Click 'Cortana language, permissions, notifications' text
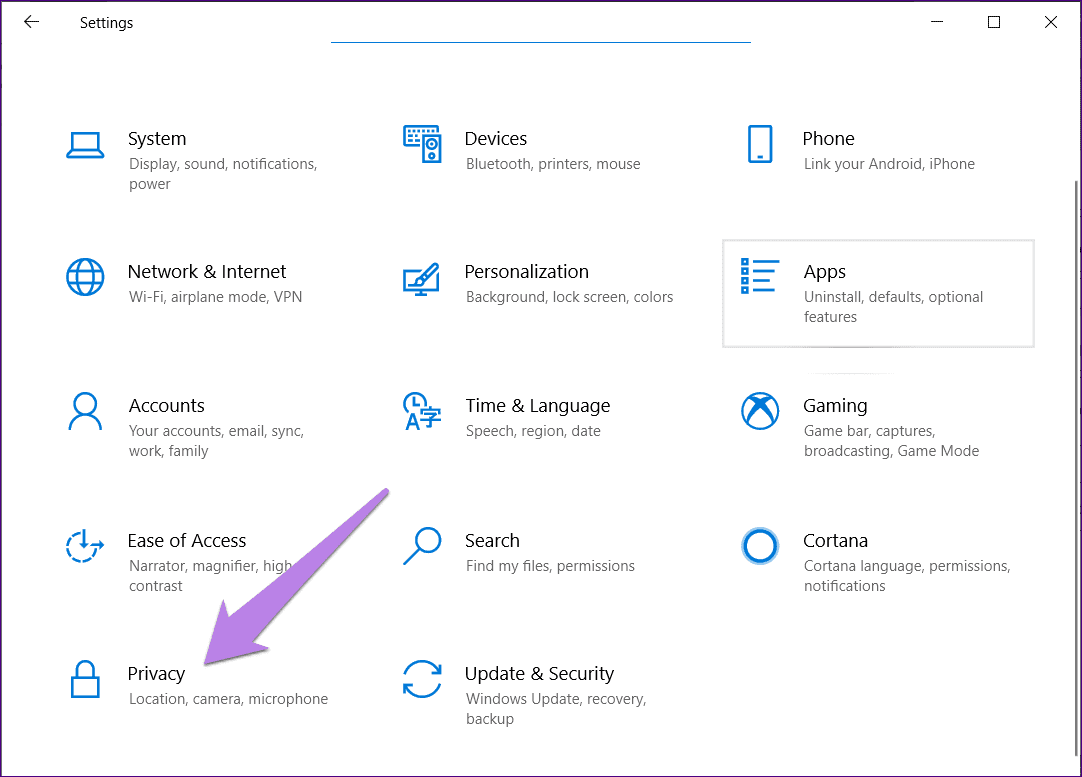Image resolution: width=1082 pixels, height=777 pixels. coord(907,576)
